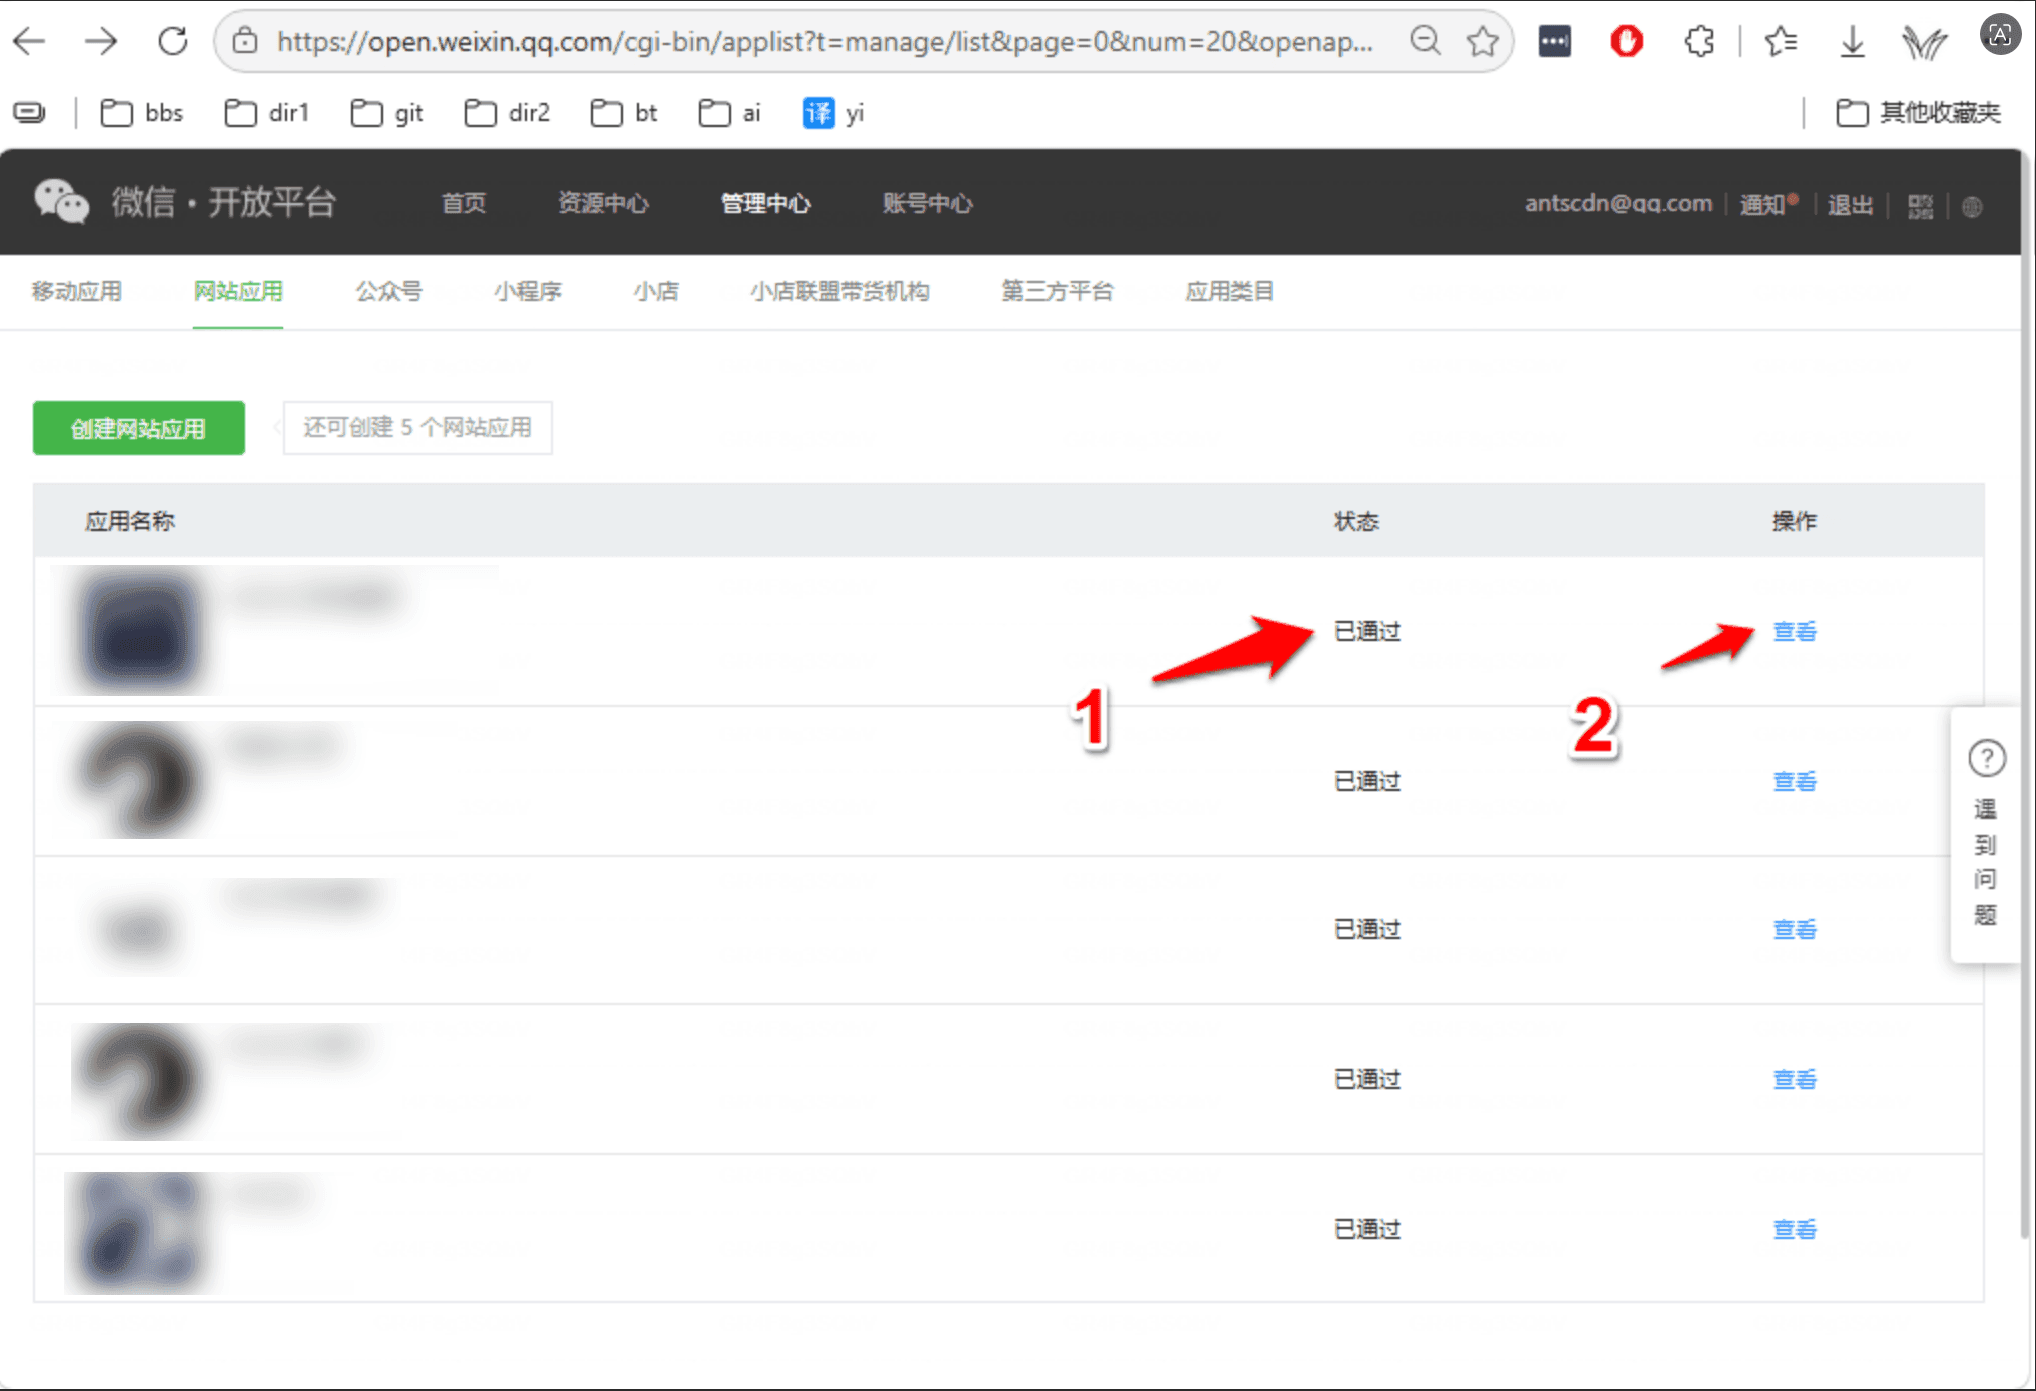The width and height of the screenshot is (2036, 1391).
Task: Open 管理中心 in the top navigation
Action: 766,203
